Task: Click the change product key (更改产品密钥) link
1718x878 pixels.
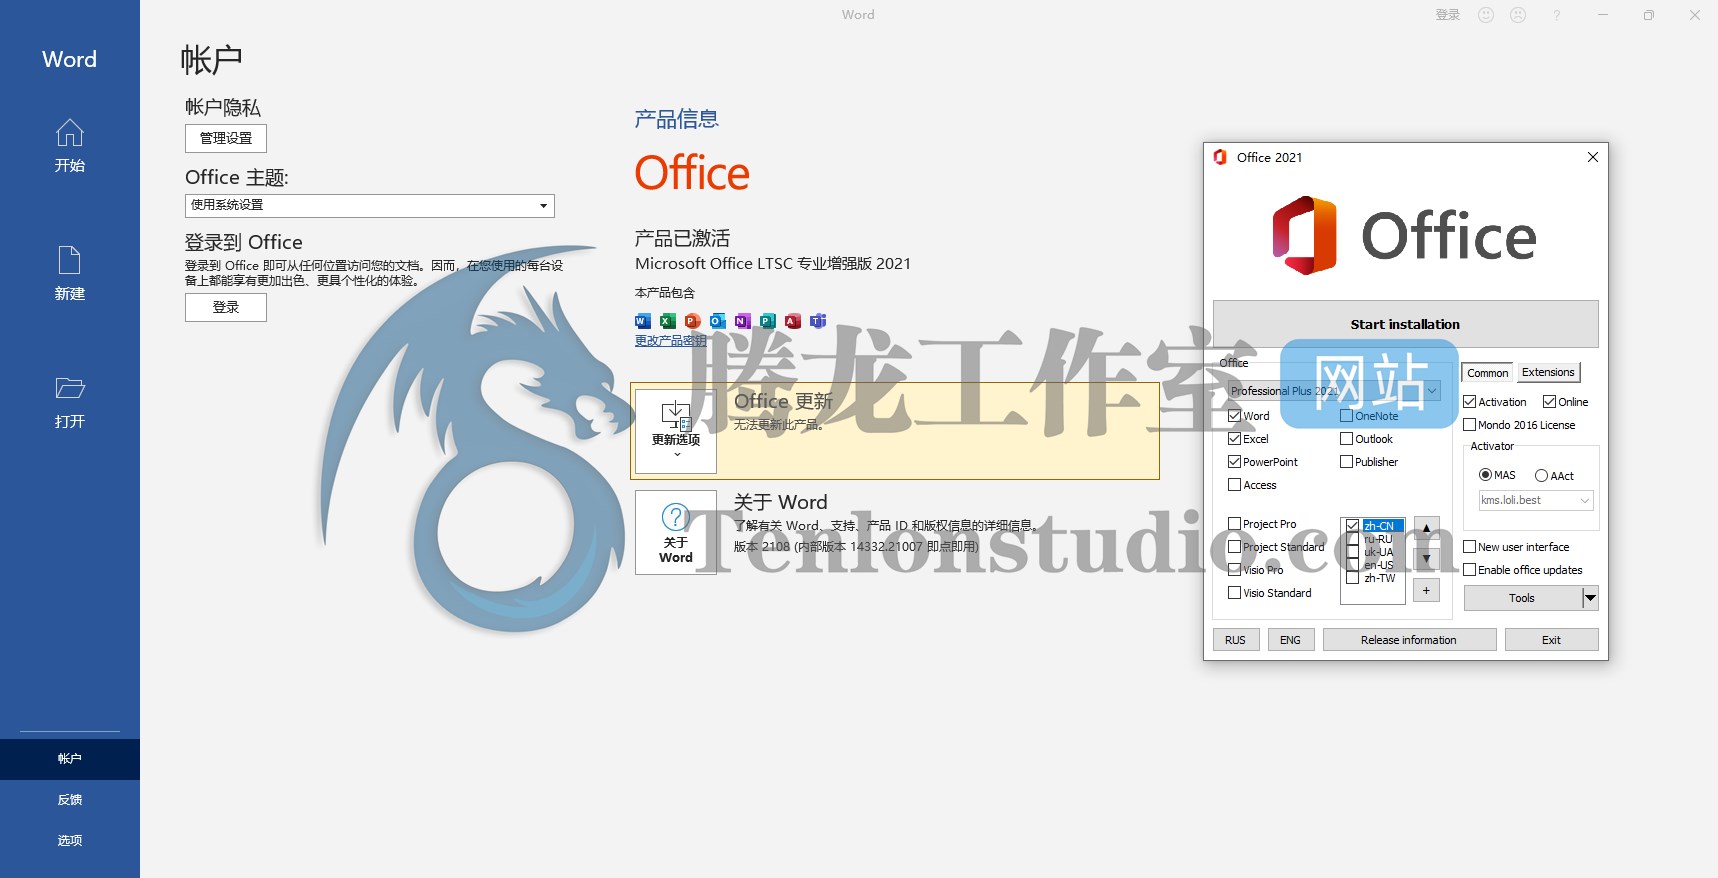Action: point(670,341)
